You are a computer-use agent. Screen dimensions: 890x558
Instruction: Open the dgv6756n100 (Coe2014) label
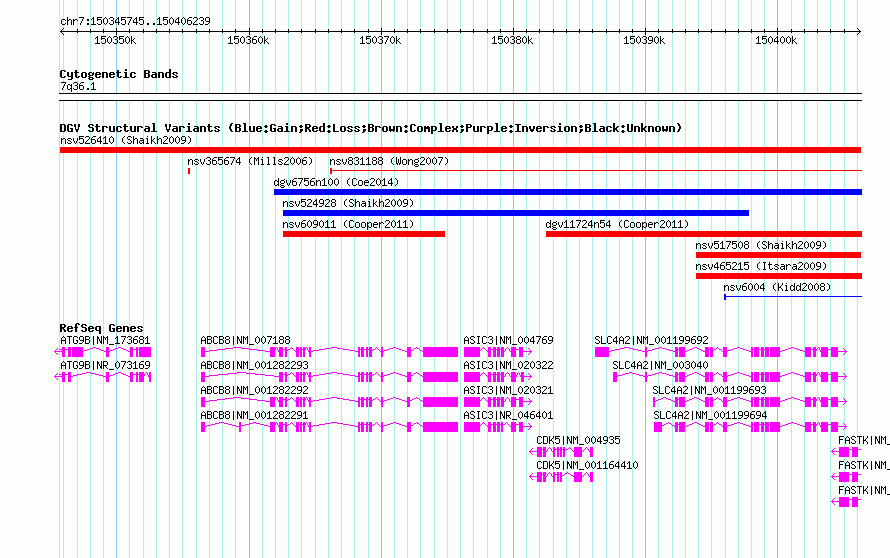point(337,182)
